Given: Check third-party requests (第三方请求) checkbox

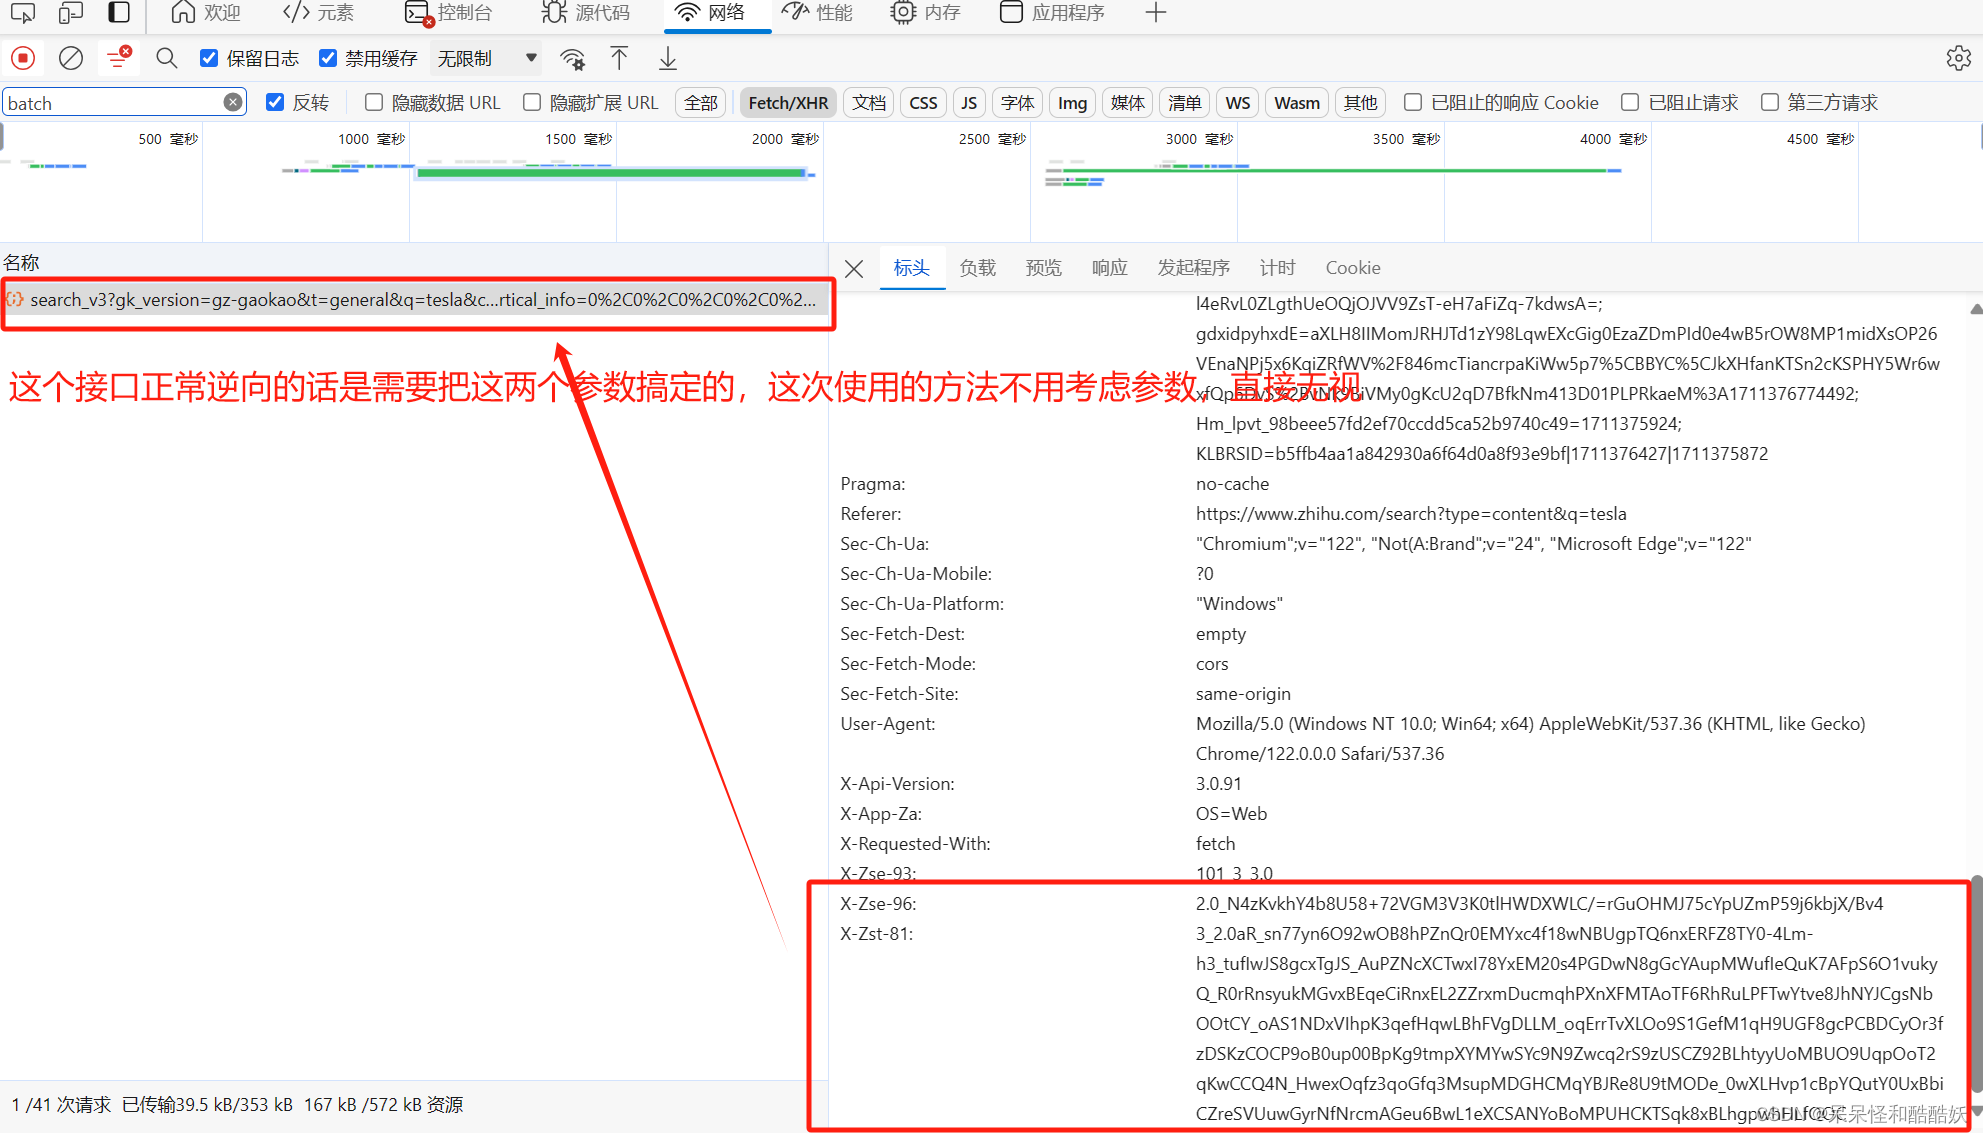Looking at the screenshot, I should pyautogui.click(x=1770, y=102).
